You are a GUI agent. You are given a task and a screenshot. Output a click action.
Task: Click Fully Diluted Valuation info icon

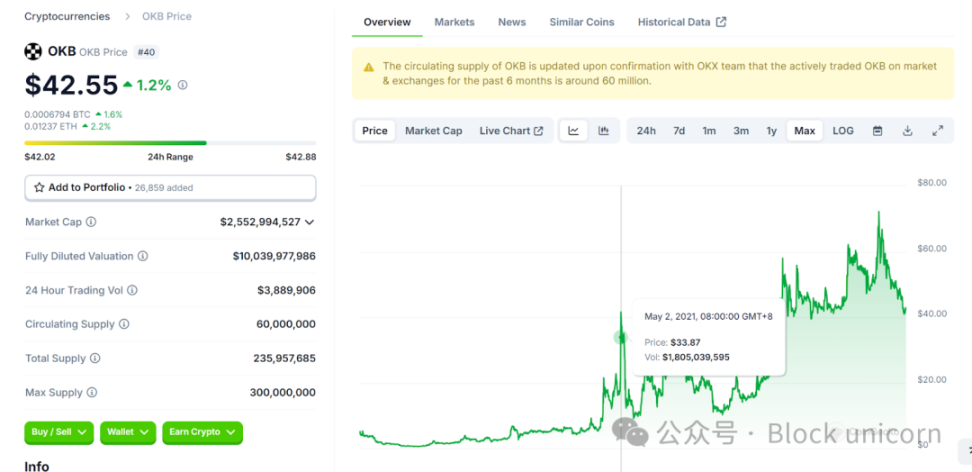click(x=143, y=256)
